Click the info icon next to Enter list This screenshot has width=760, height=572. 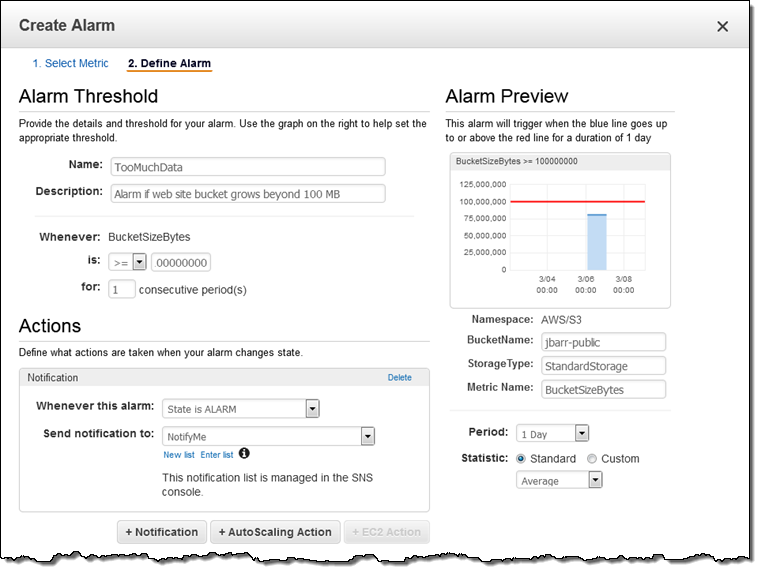(245, 454)
